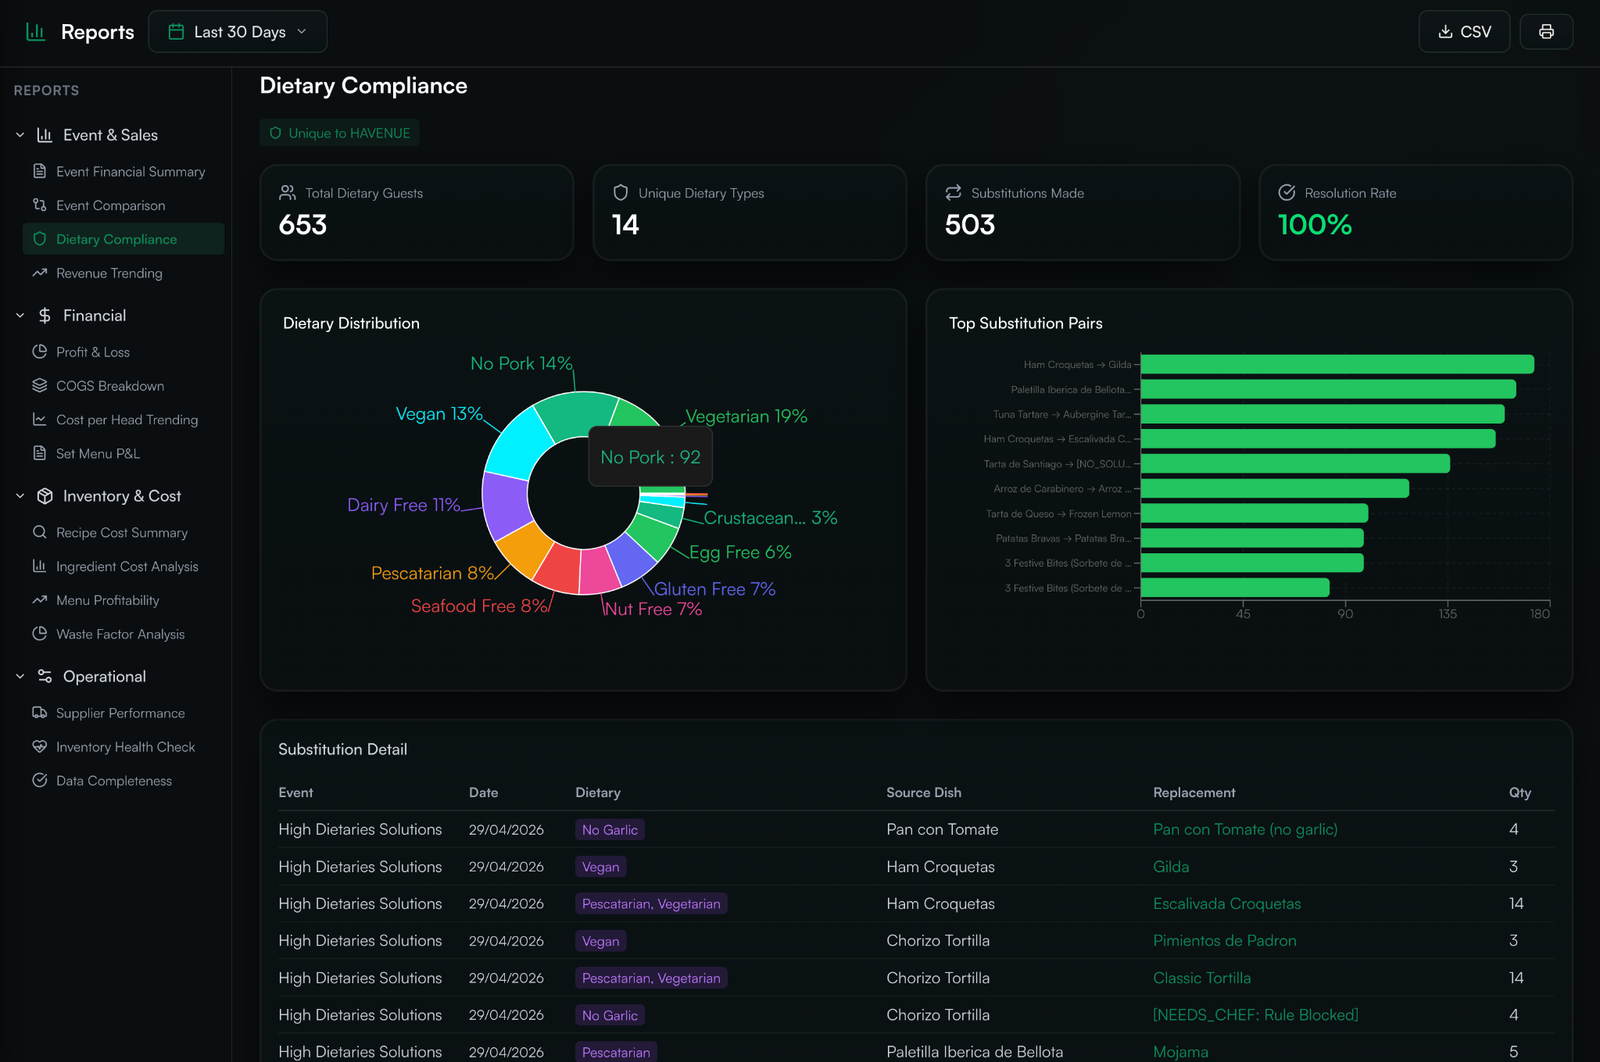Click the Classic Tortilla replacement
Viewport: 1600px width, 1062px height.
(x=1202, y=978)
